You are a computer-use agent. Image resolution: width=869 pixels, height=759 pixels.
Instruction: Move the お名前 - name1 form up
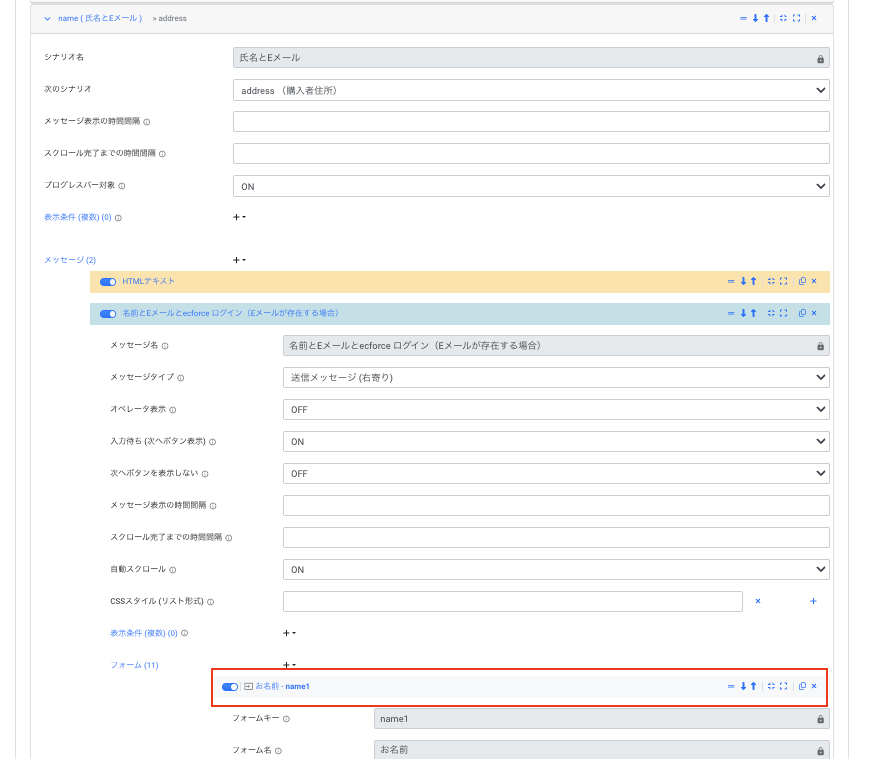(753, 686)
